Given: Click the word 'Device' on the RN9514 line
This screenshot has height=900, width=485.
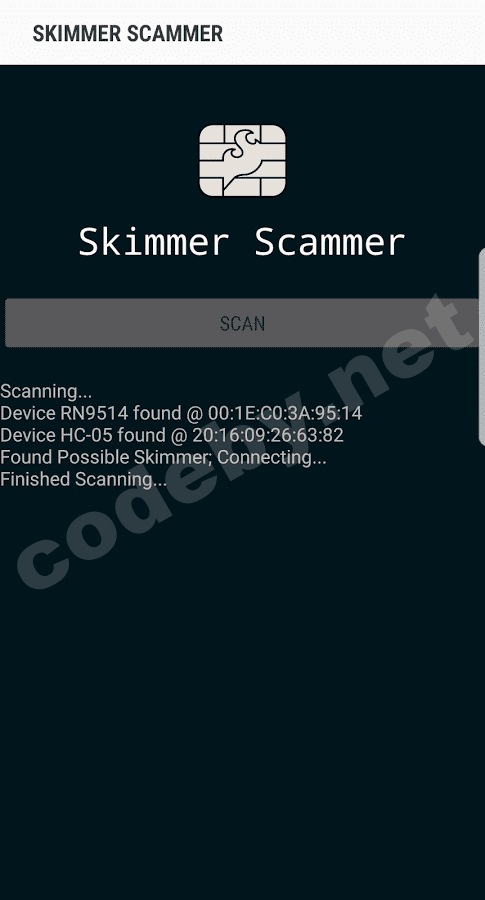Looking at the screenshot, I should pyautogui.click(x=28, y=413).
